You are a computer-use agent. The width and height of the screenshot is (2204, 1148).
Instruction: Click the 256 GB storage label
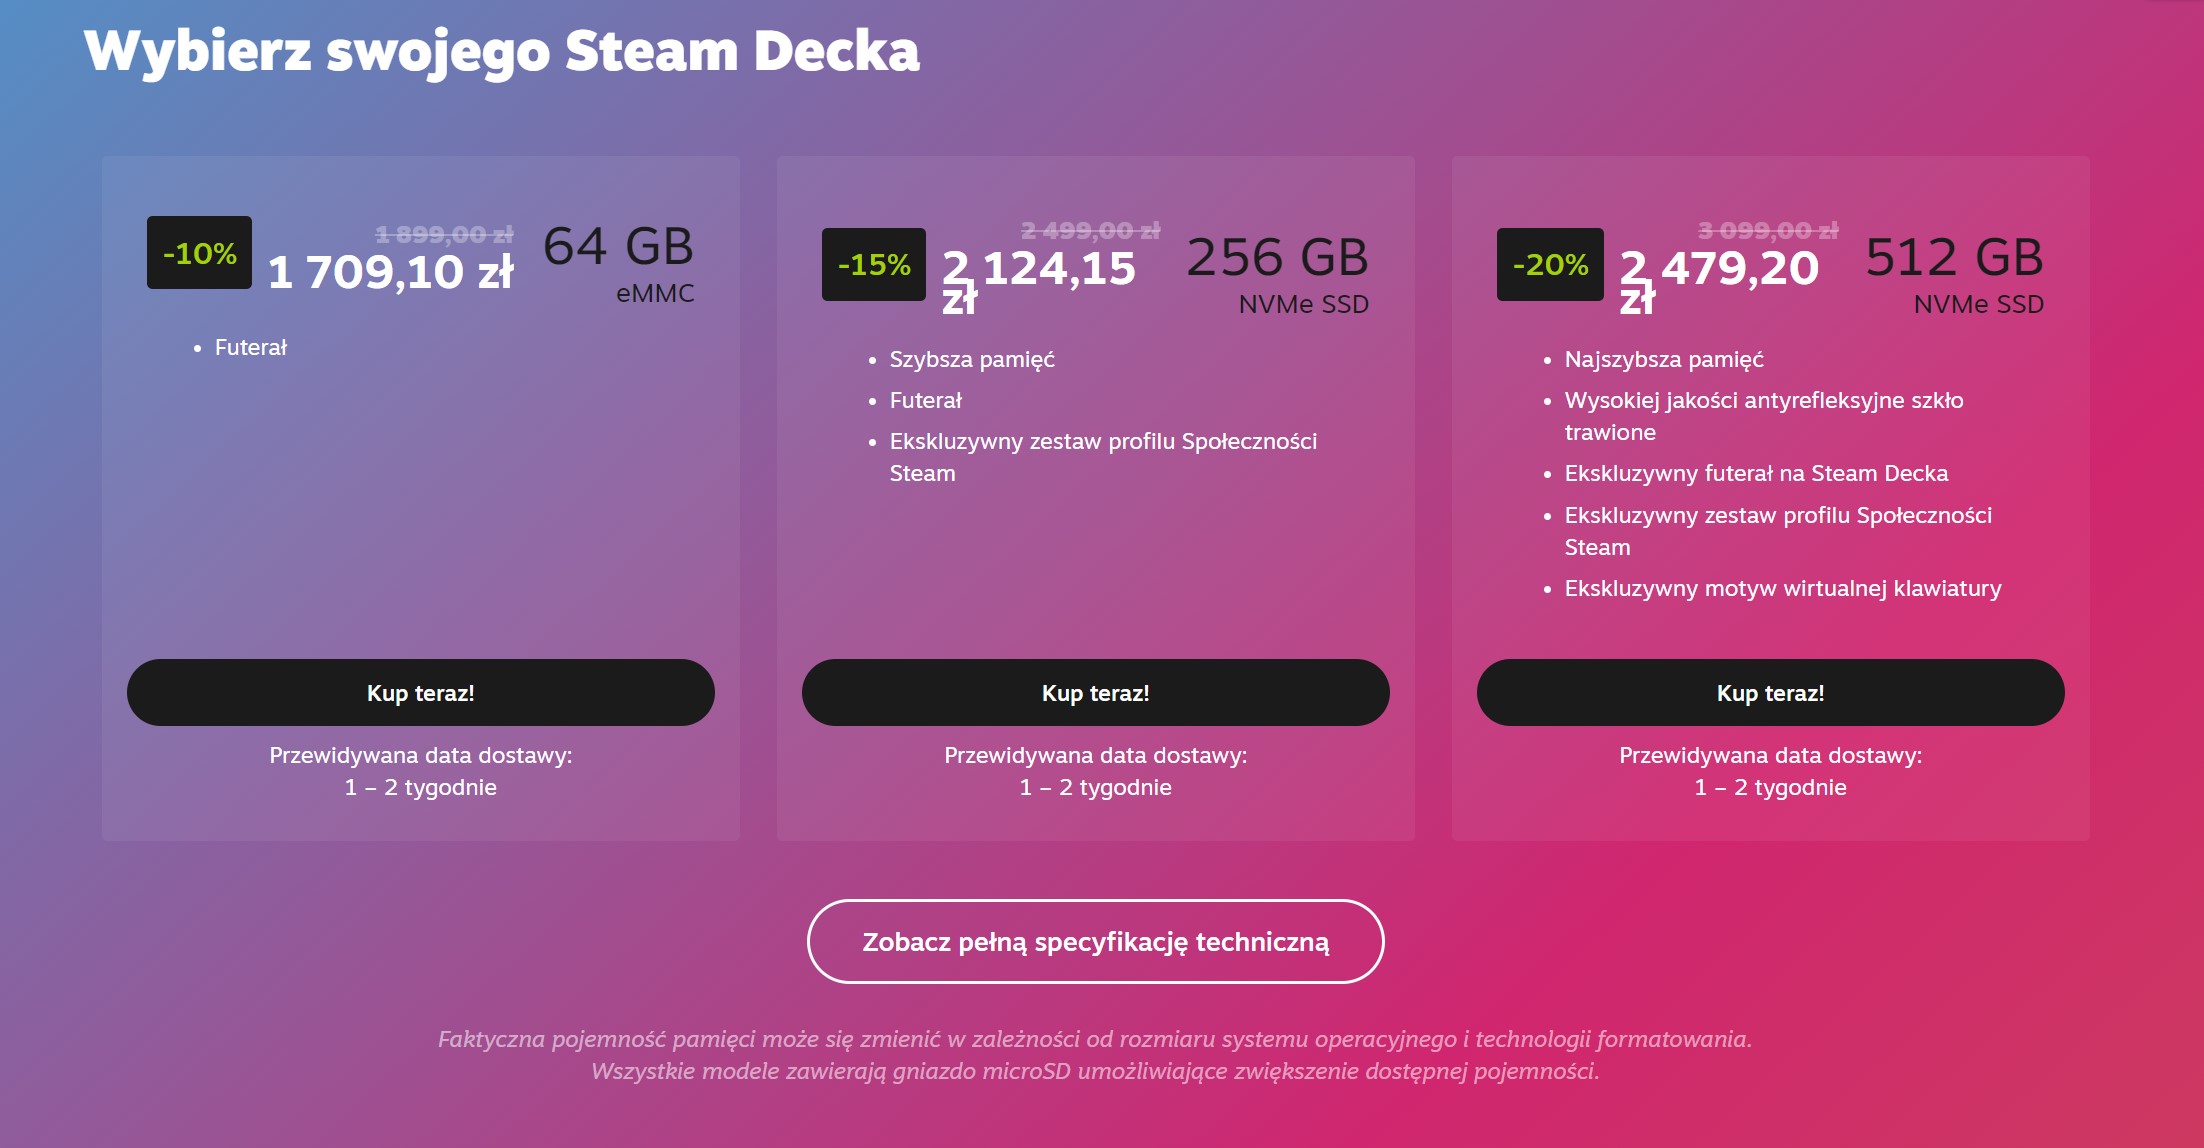pos(1277,257)
